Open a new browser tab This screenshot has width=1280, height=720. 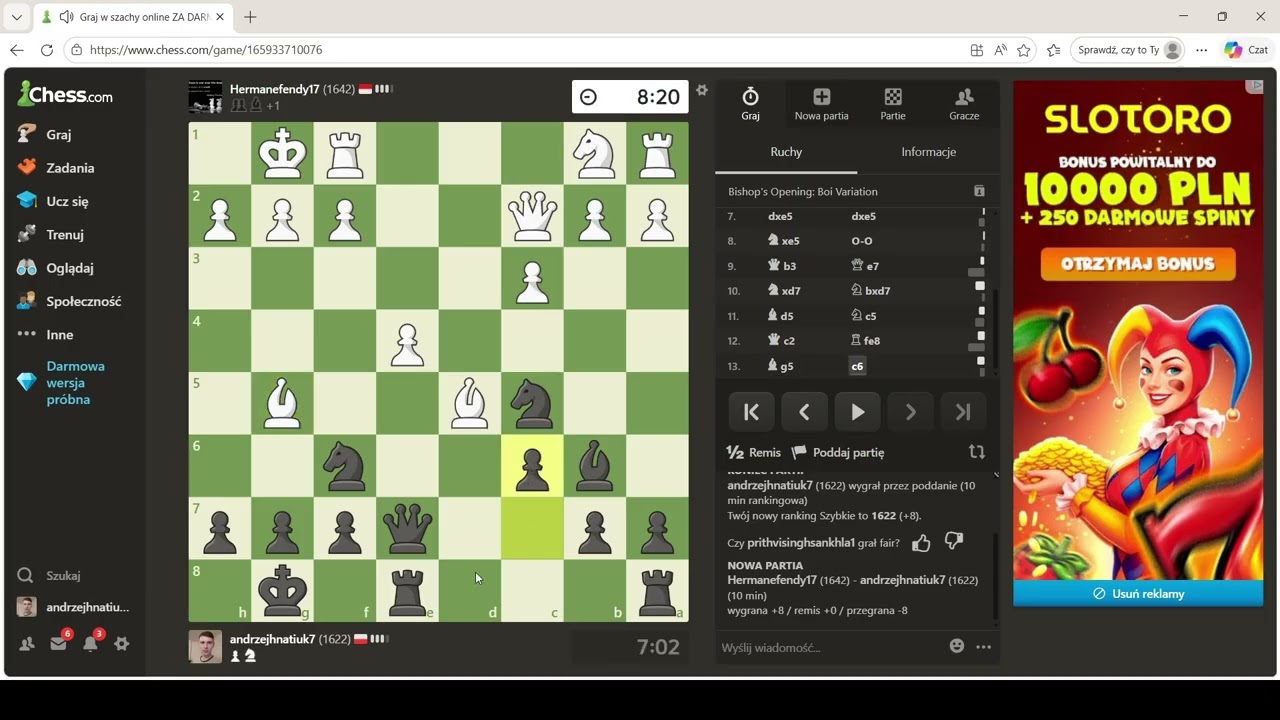tap(250, 17)
